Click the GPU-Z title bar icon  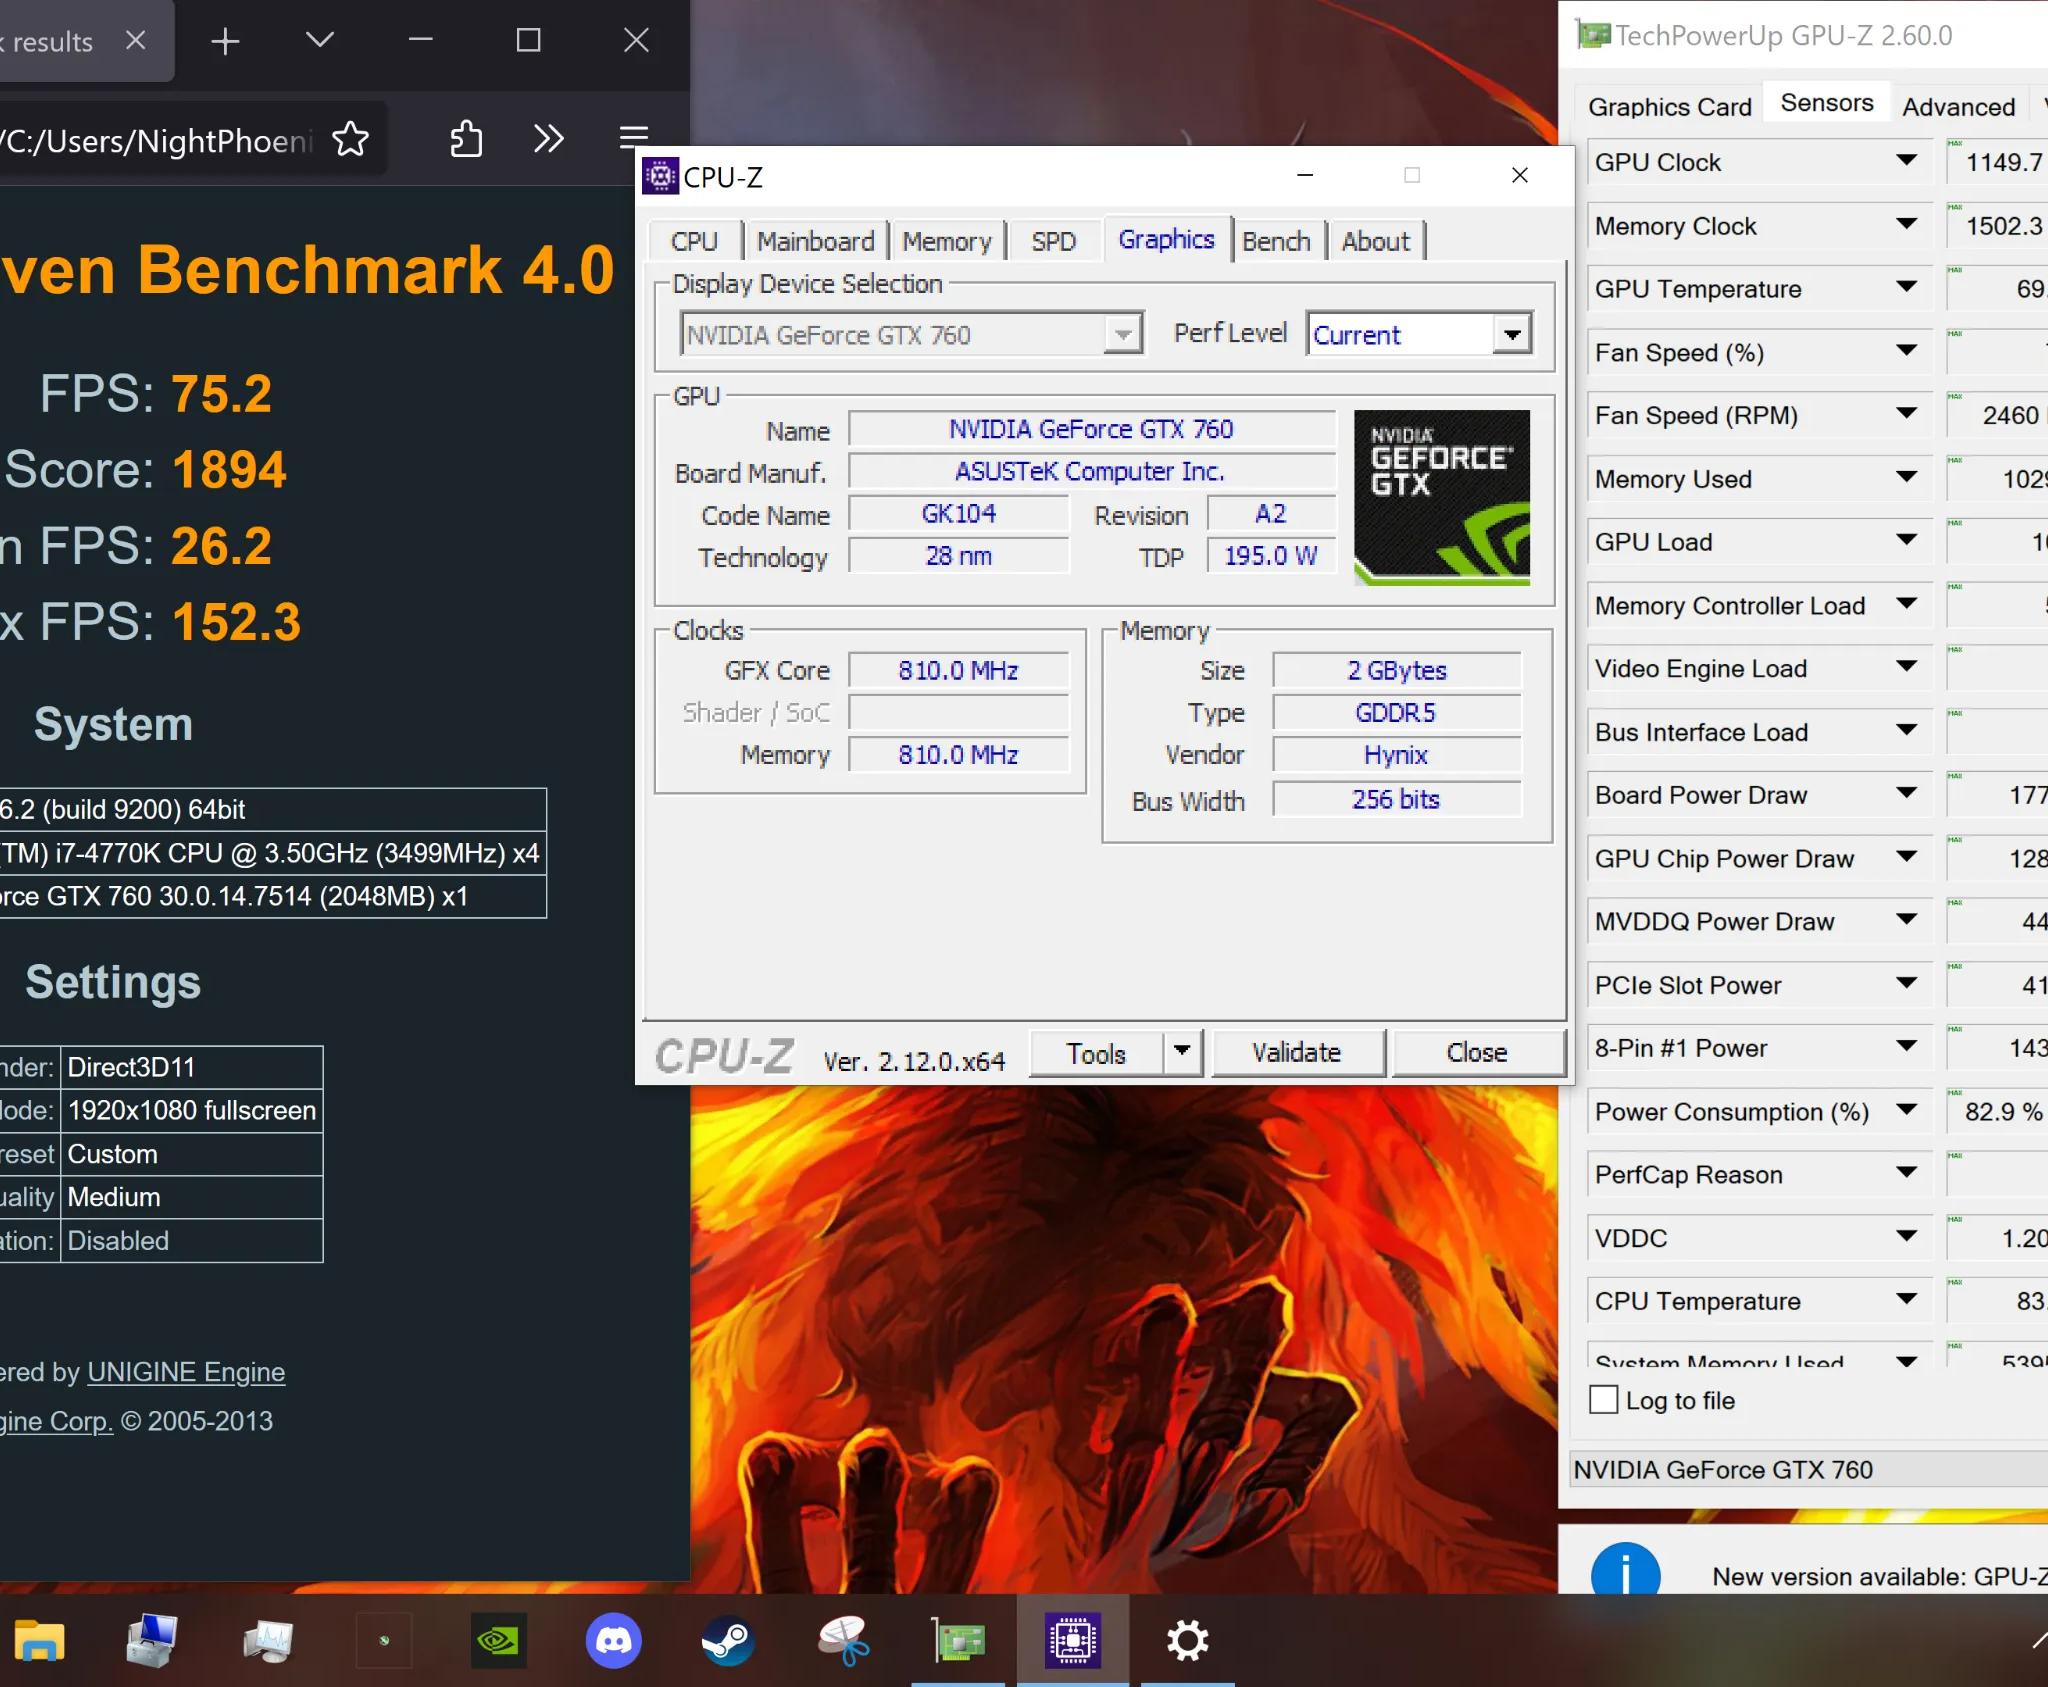point(1593,35)
